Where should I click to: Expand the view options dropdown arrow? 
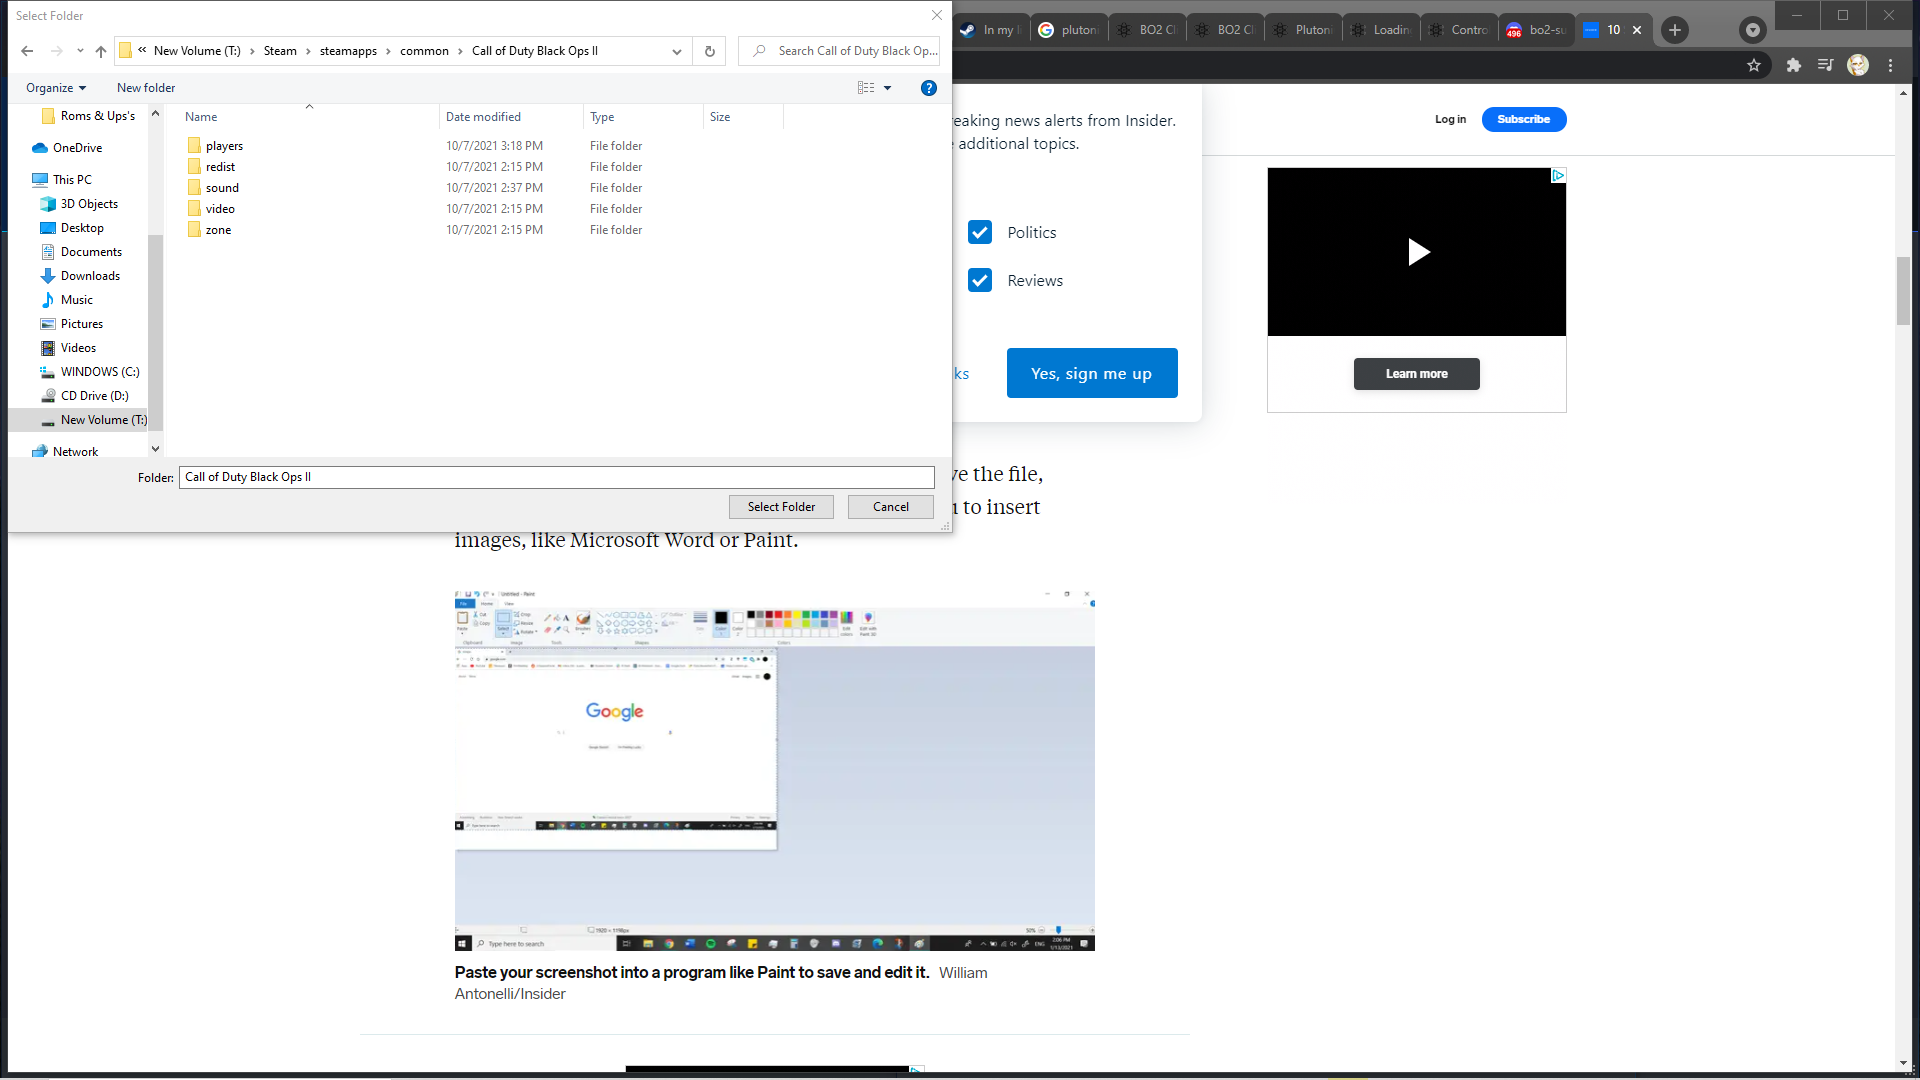pyautogui.click(x=887, y=88)
